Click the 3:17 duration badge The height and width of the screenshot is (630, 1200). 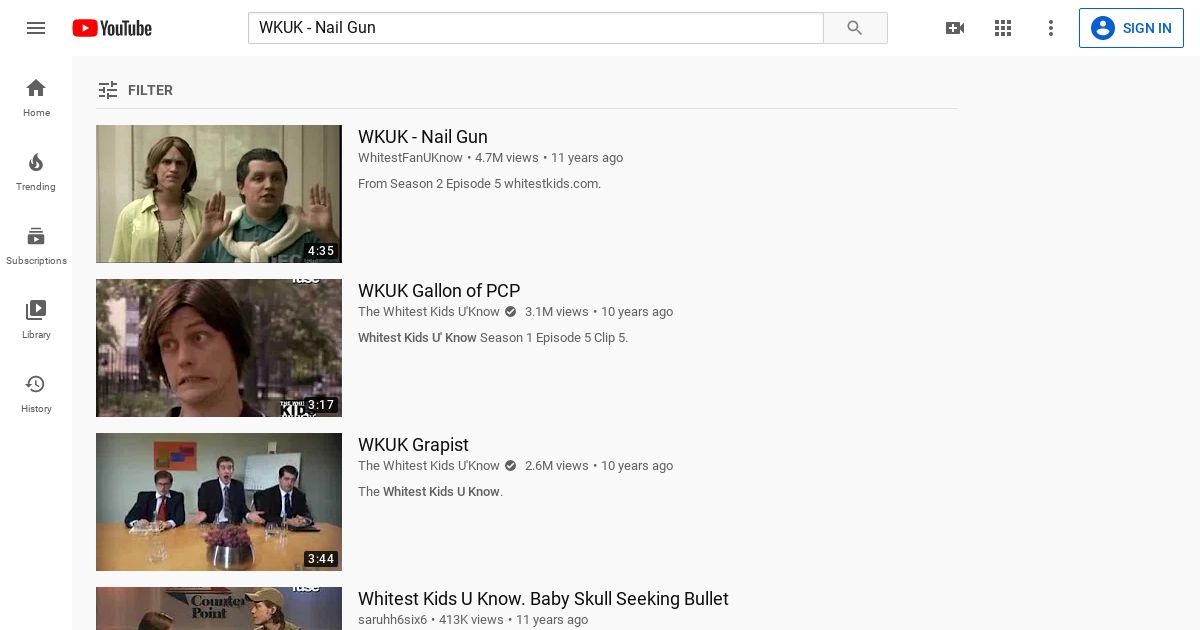tap(321, 405)
